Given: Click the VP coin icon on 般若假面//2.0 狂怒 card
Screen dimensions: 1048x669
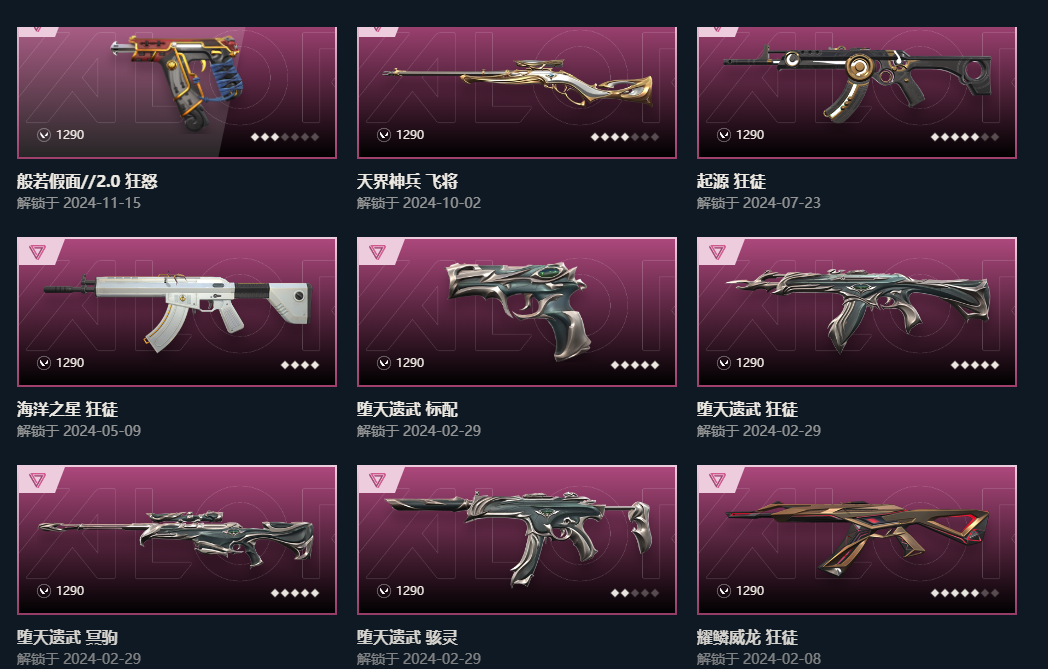Looking at the screenshot, I should tap(44, 135).
